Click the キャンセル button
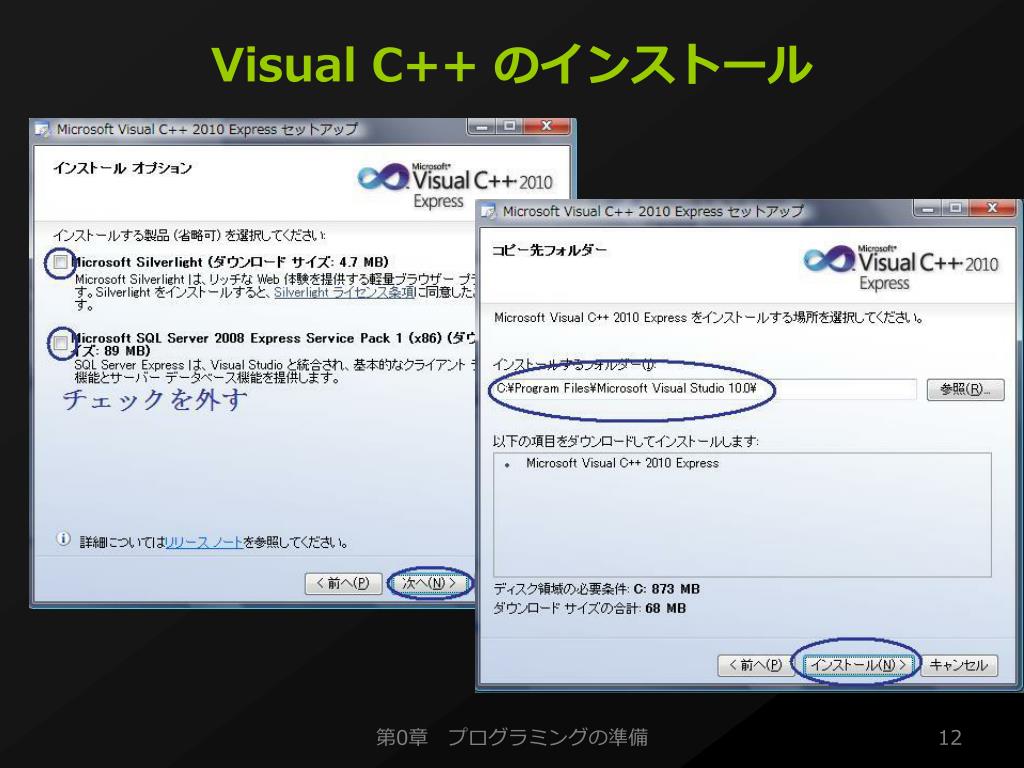Image resolution: width=1024 pixels, height=768 pixels. click(x=959, y=665)
